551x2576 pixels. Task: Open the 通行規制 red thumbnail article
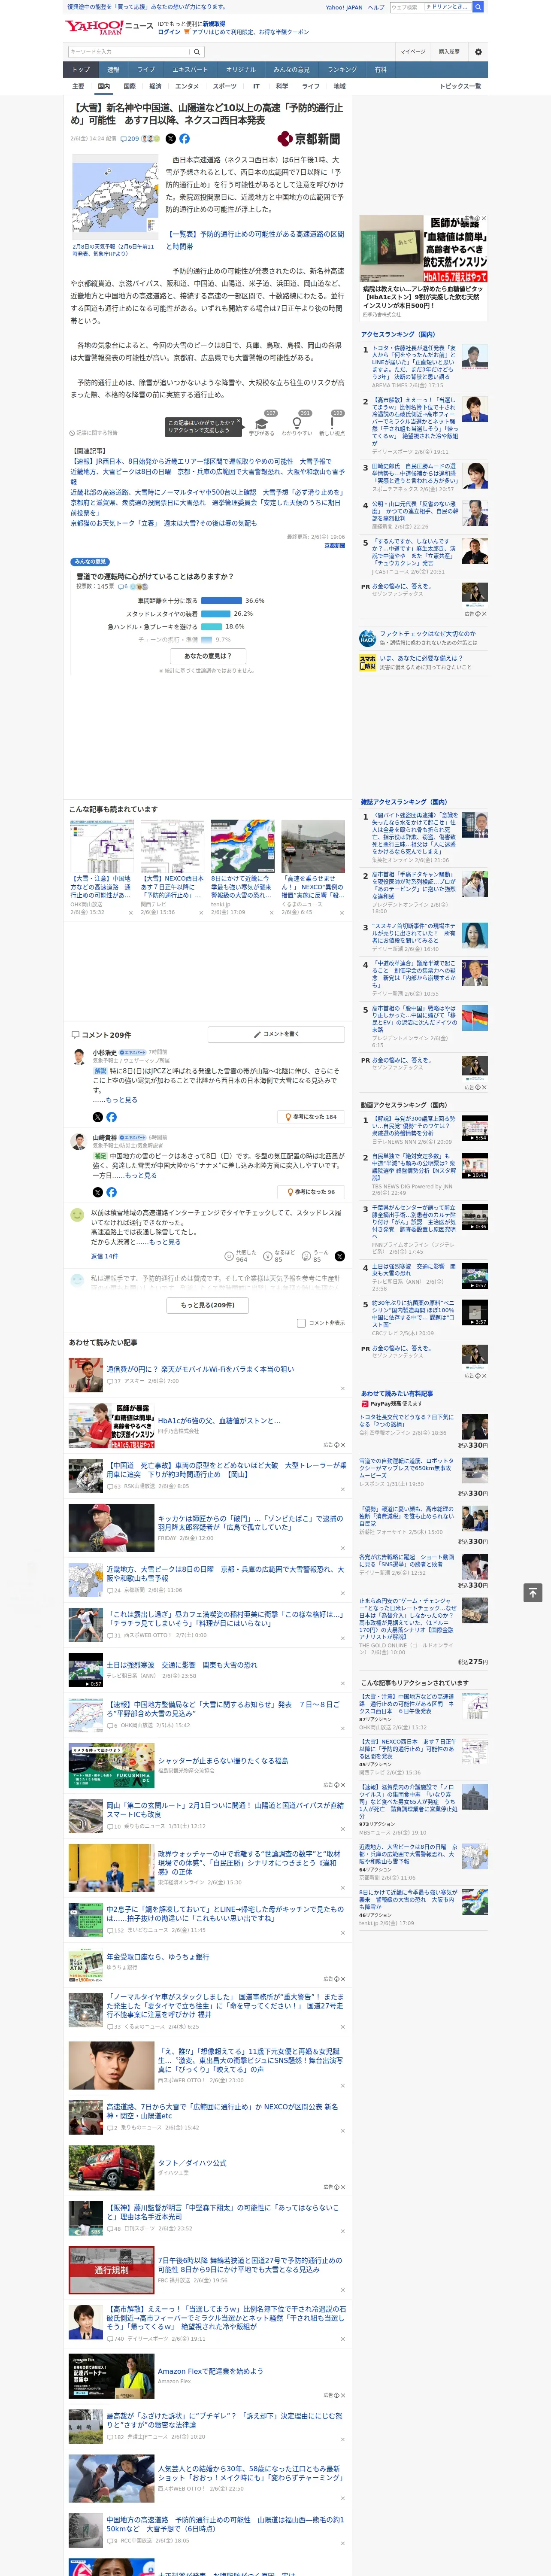click(111, 2270)
